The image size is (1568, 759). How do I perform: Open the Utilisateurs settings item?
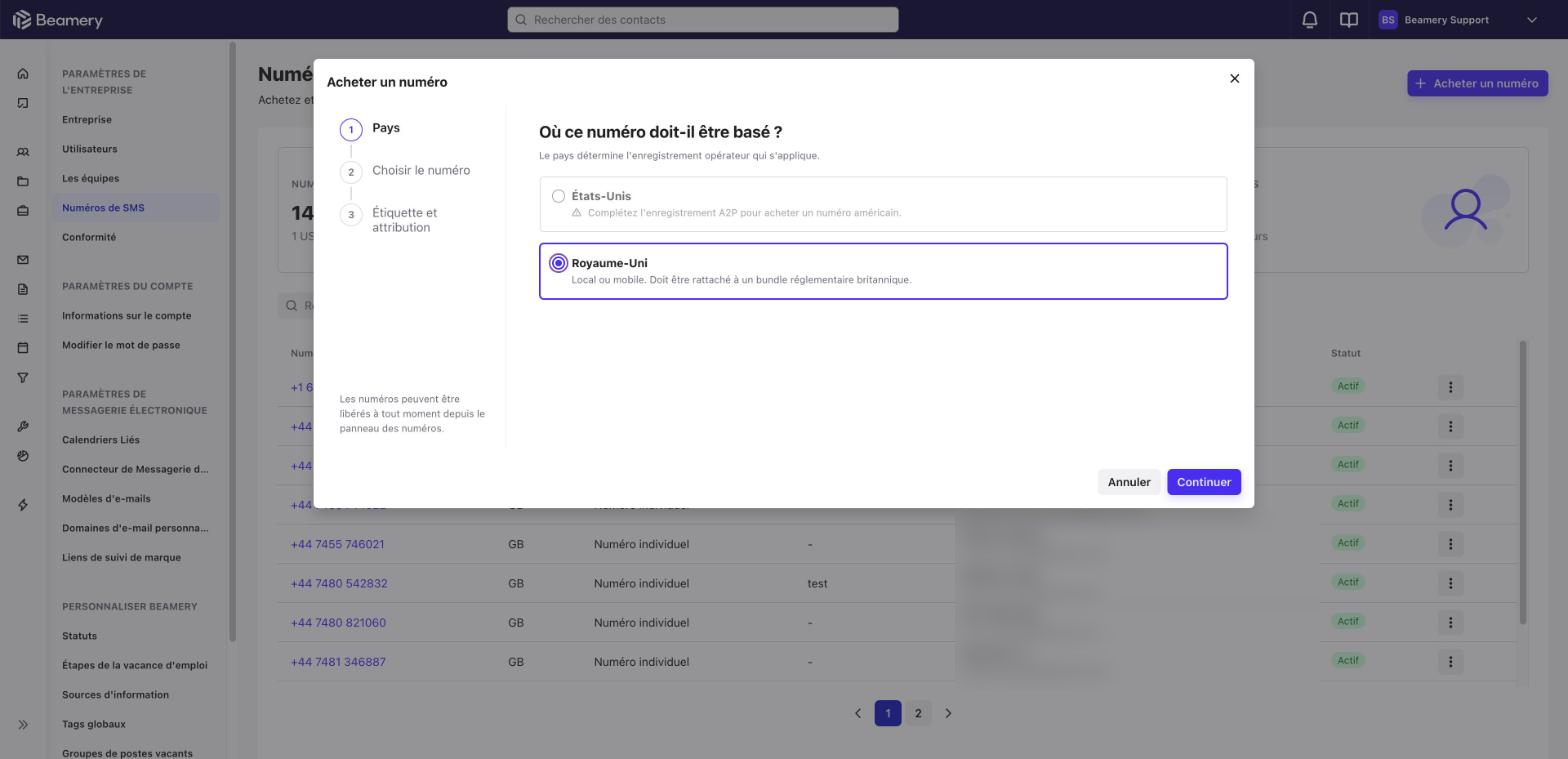(90, 149)
